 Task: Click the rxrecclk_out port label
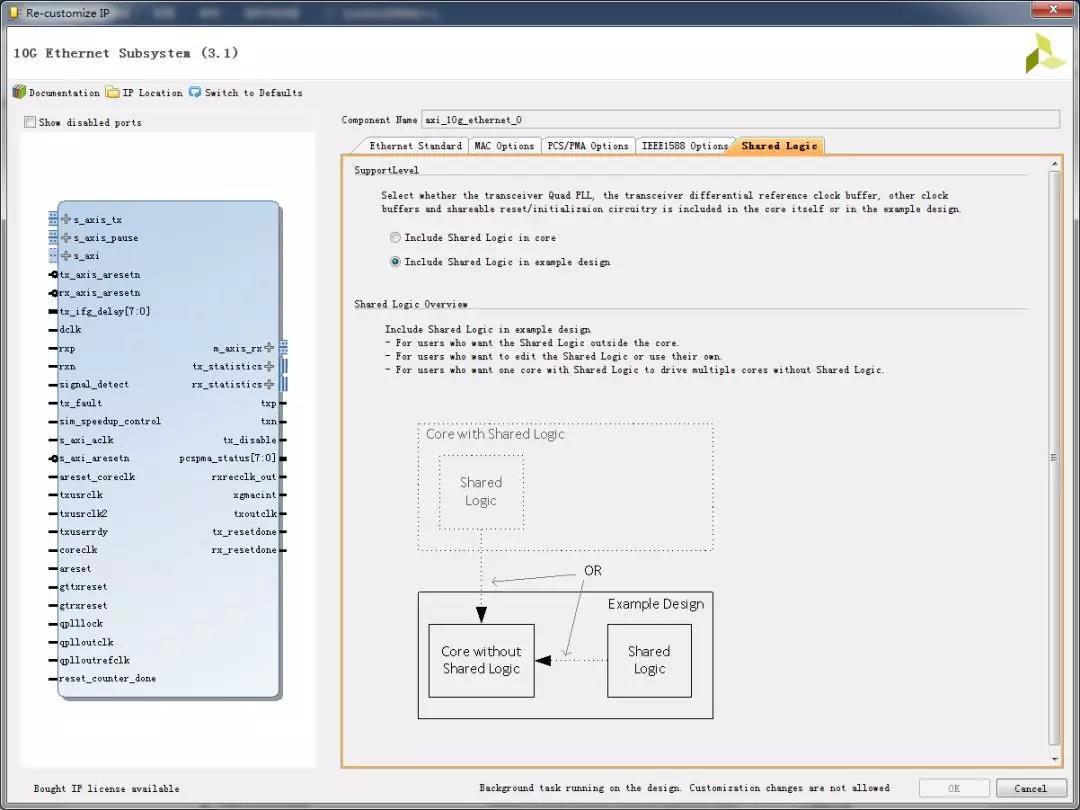click(244, 477)
